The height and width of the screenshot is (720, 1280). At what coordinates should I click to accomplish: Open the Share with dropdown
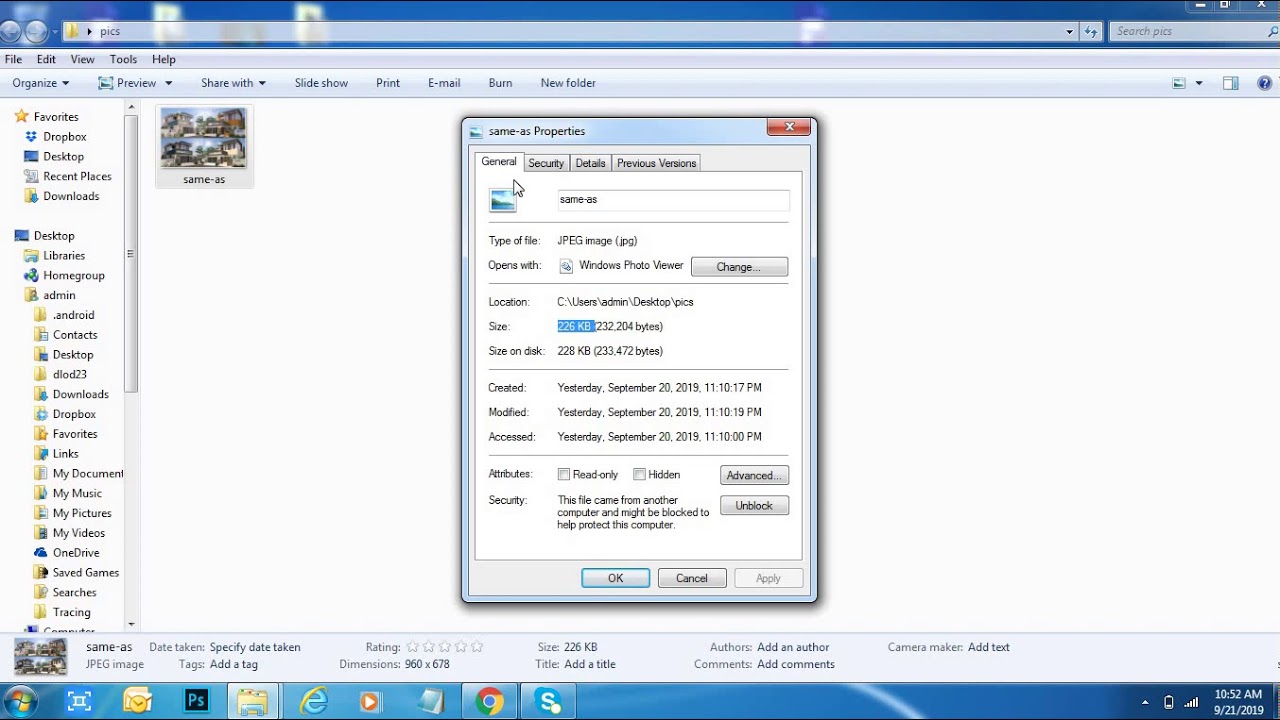(233, 83)
